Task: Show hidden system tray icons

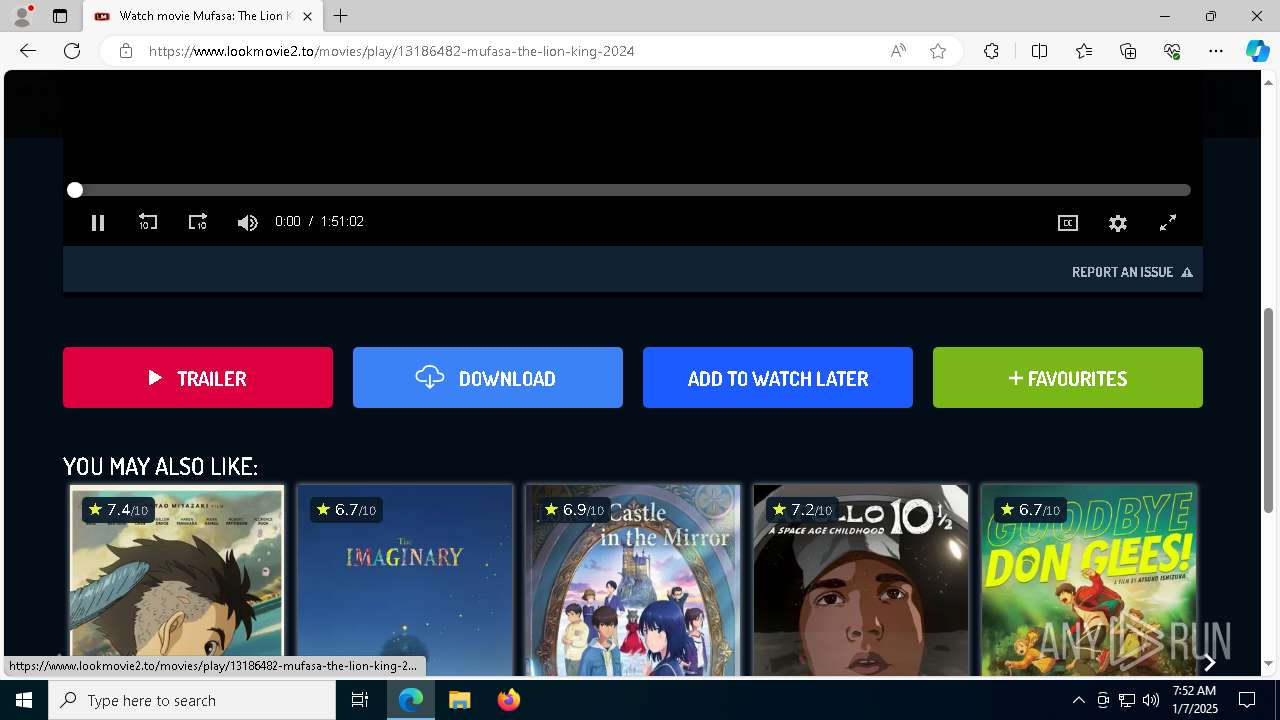Action: pos(1078,700)
